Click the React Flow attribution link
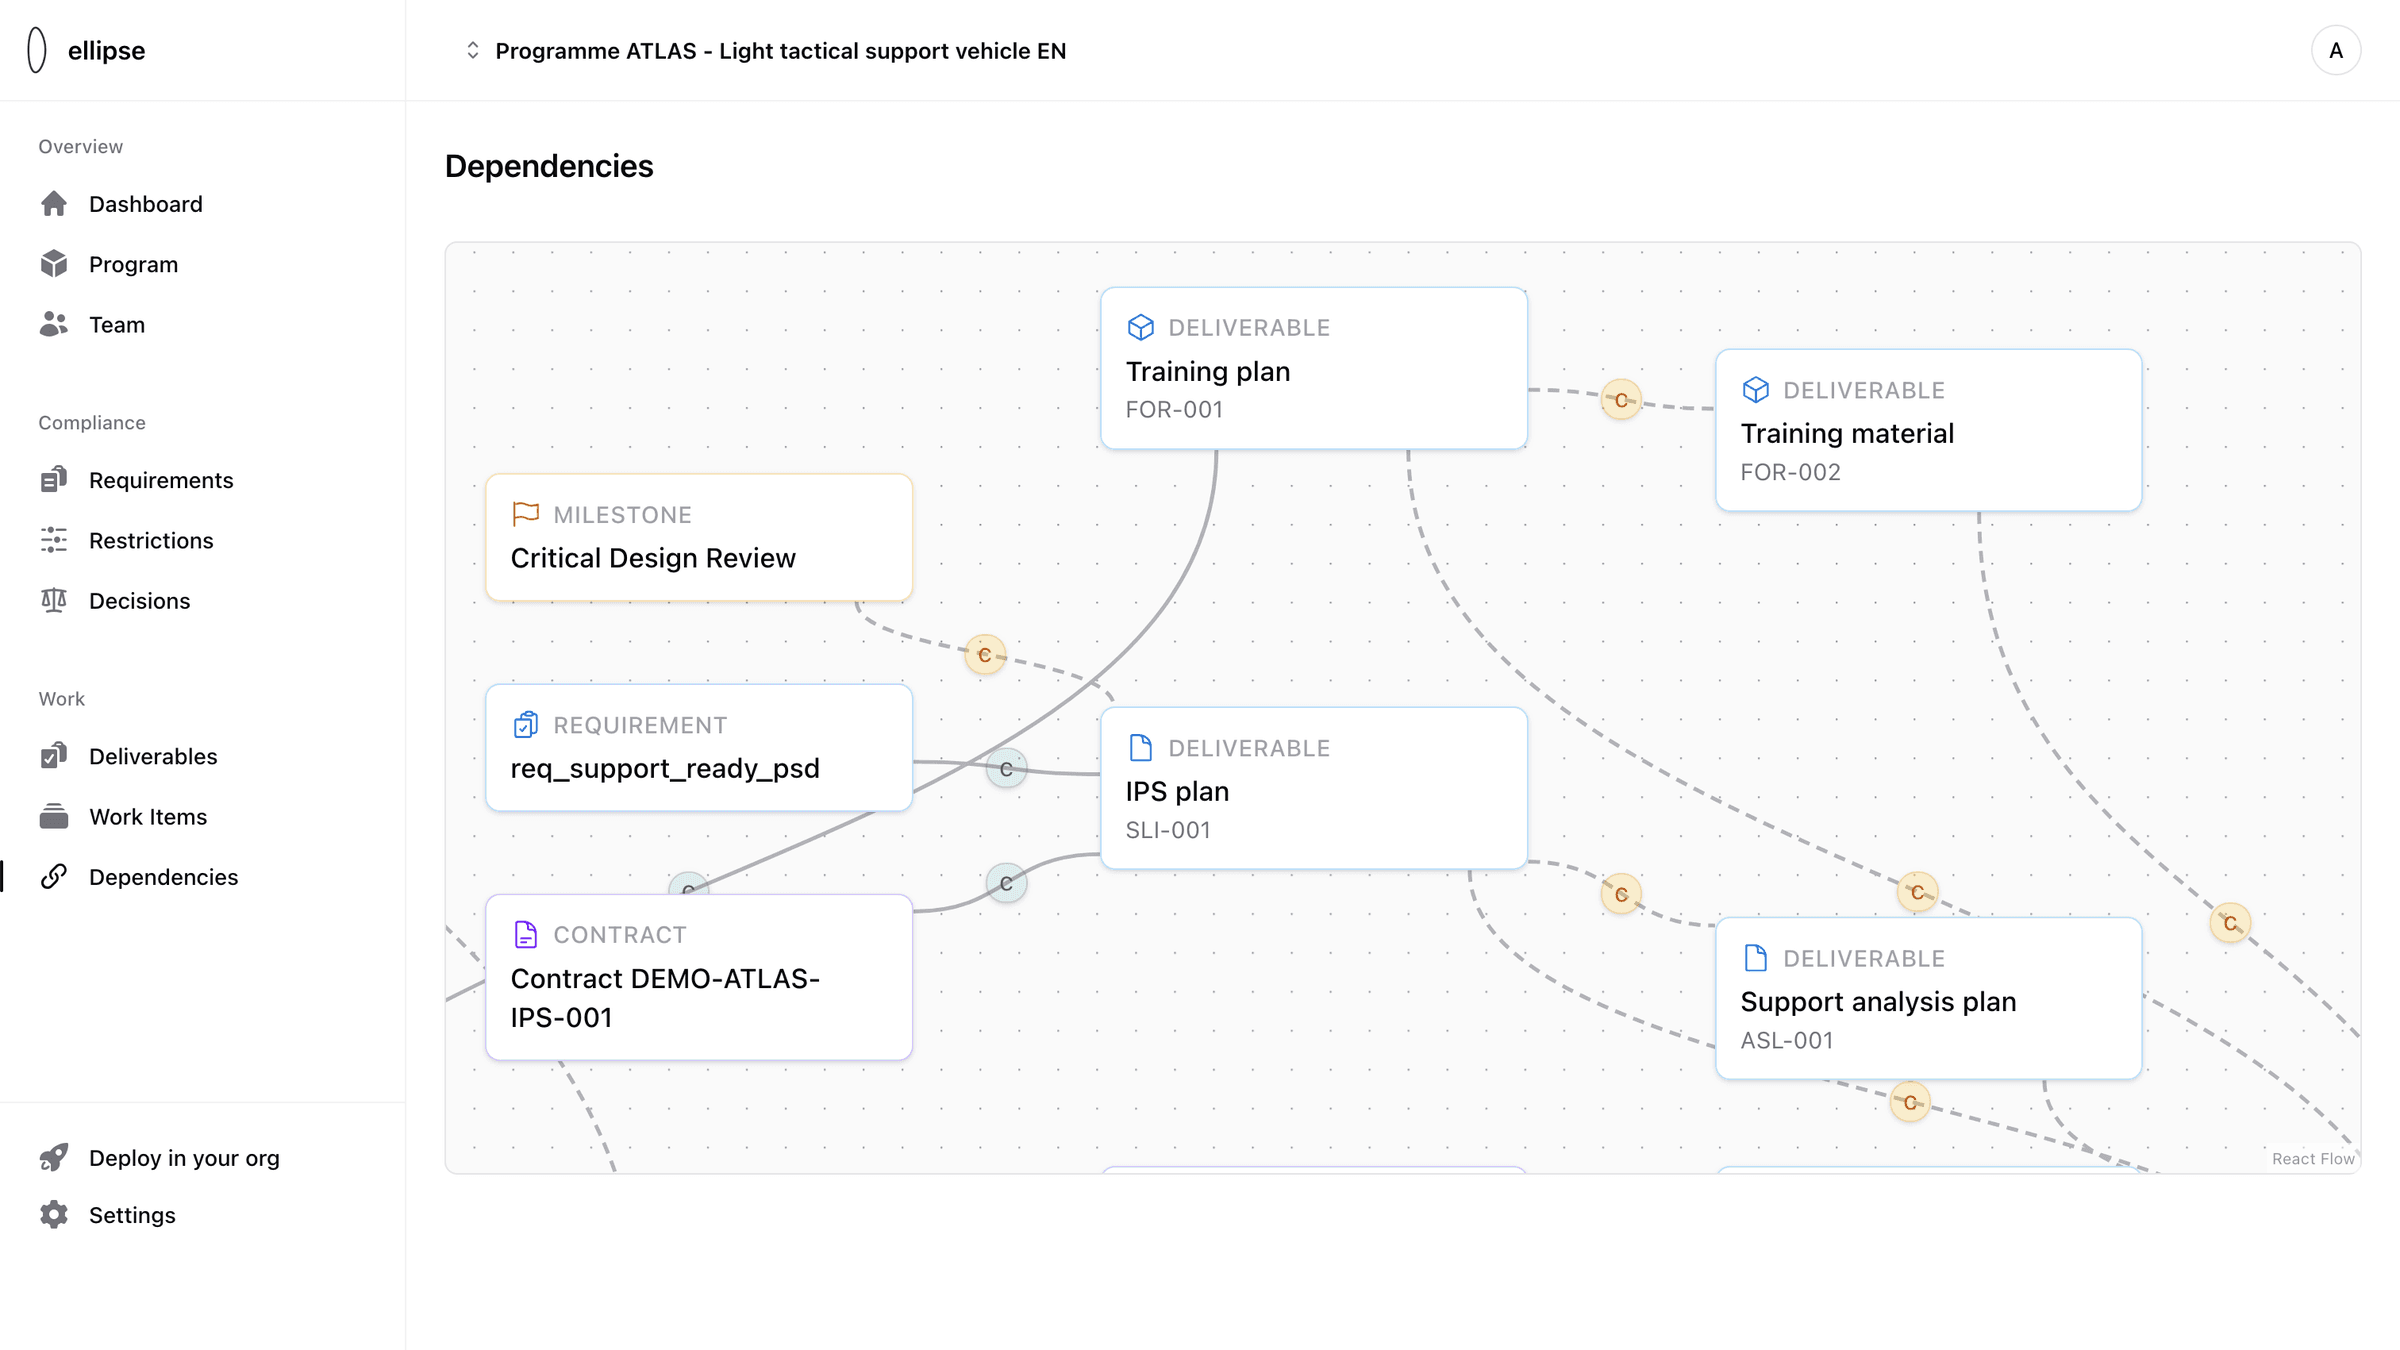The image size is (2400, 1350). [x=2313, y=1158]
